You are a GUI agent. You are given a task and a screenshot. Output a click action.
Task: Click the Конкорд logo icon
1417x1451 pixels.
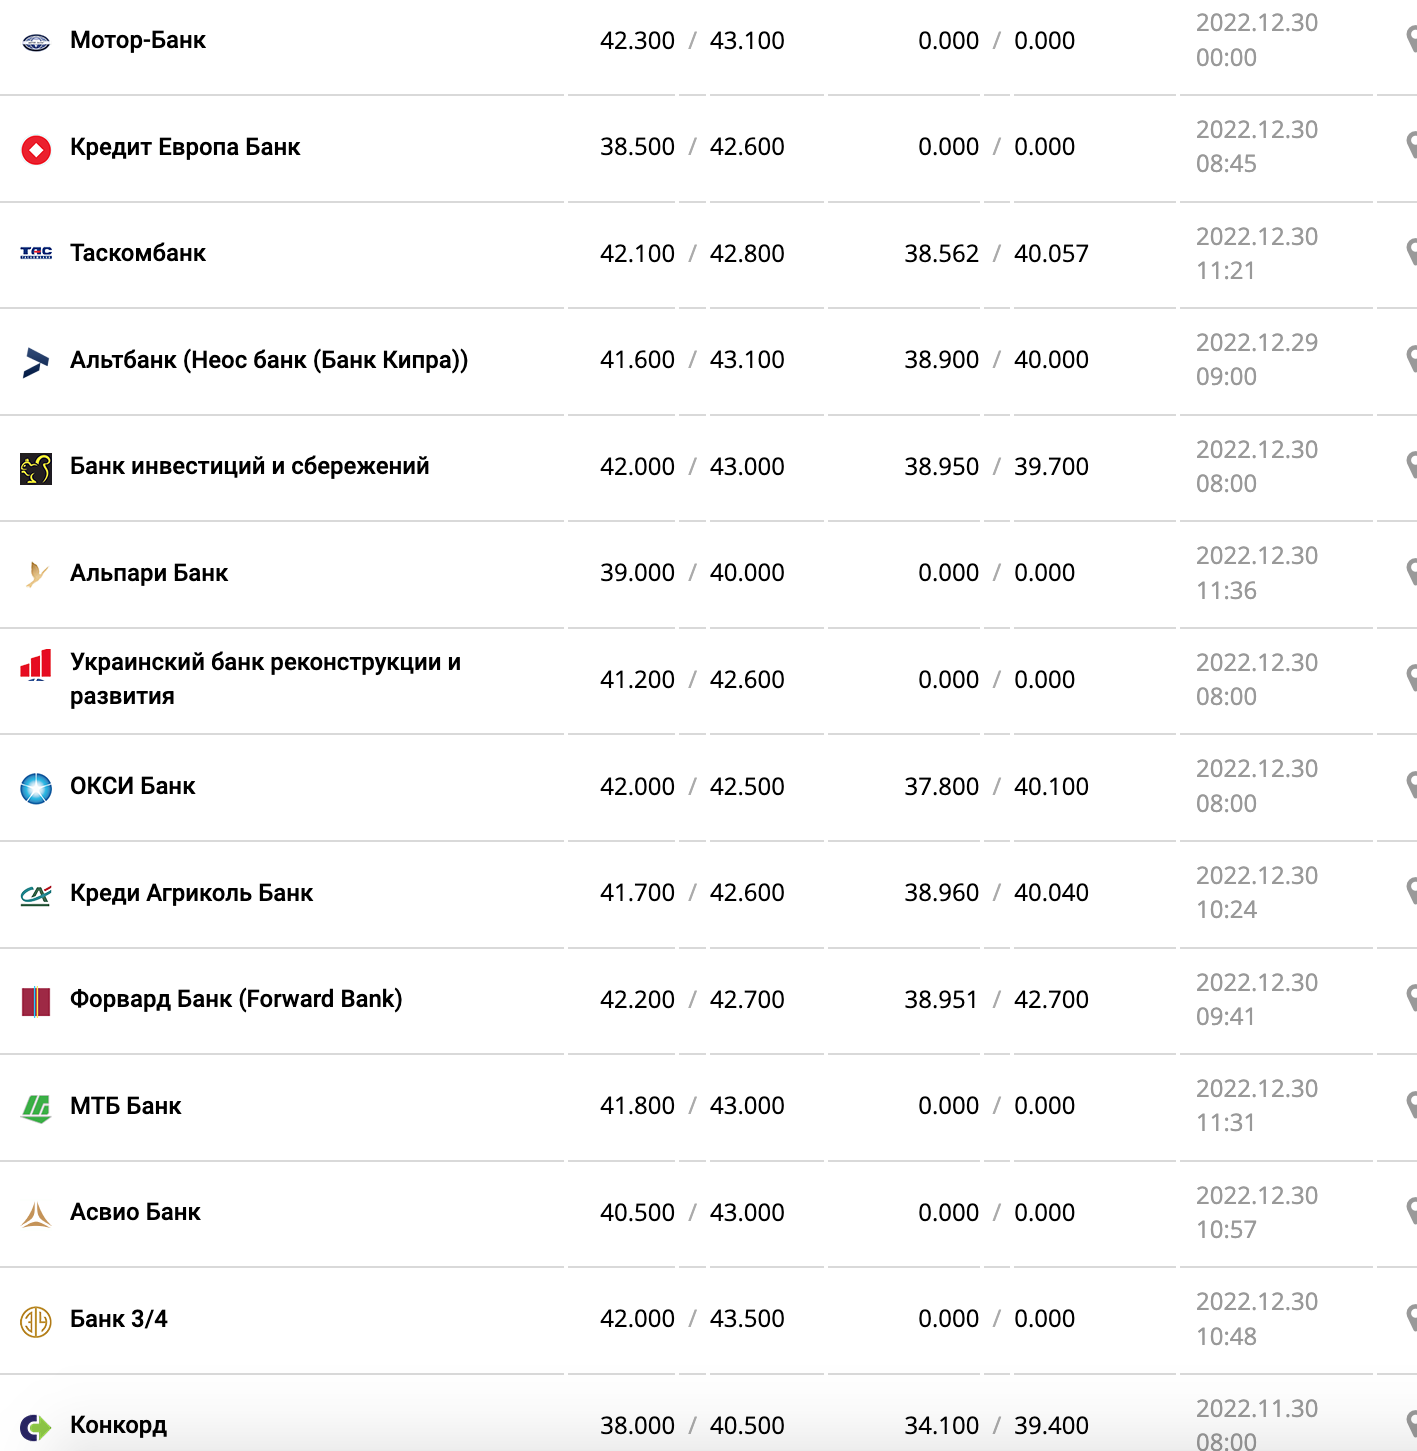(x=36, y=1427)
